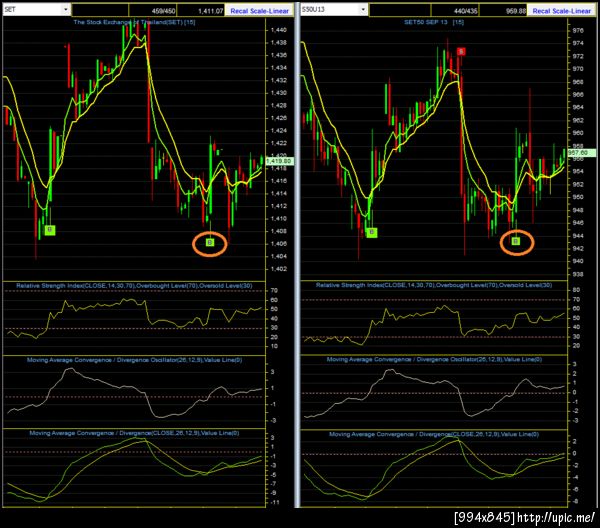Click the Stock Exchange of Thailand(SET) chart title
Image resolution: width=600 pixels, height=528 pixels.
click(134, 22)
